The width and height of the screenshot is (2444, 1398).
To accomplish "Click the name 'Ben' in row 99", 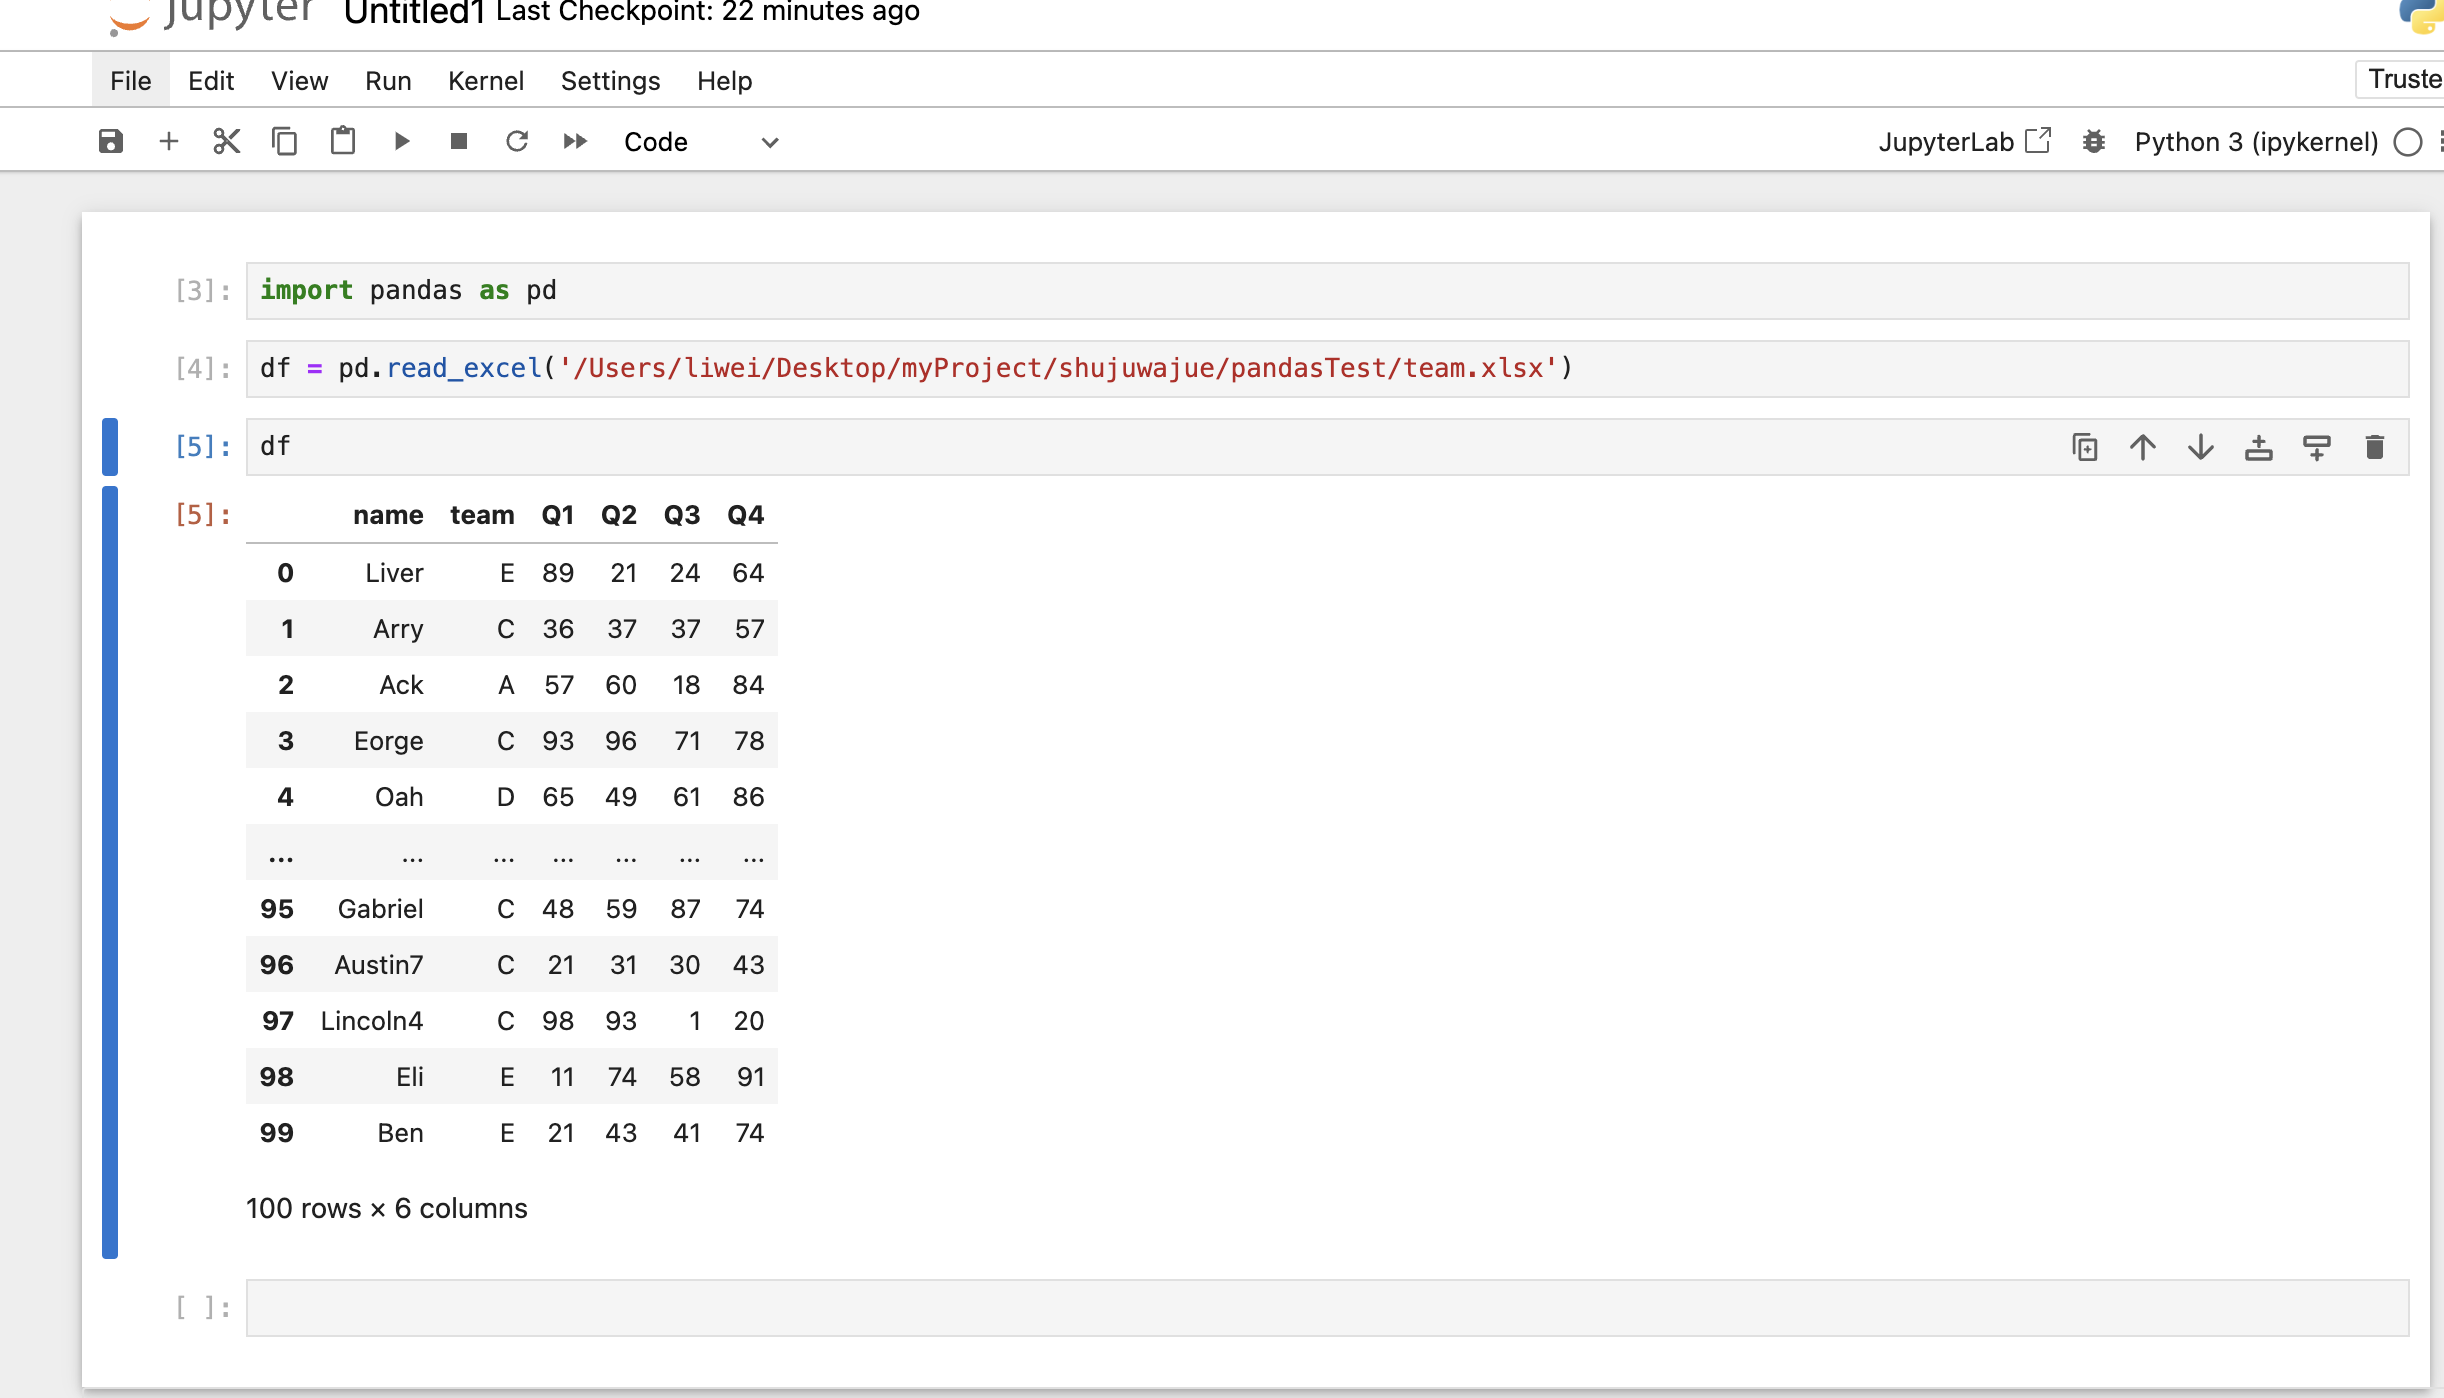I will pos(400,1133).
